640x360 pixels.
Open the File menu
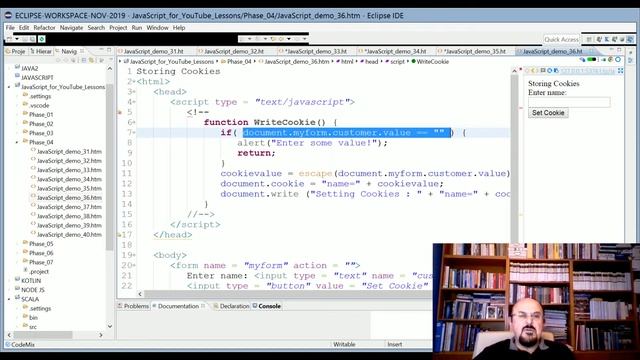[x=10, y=28]
